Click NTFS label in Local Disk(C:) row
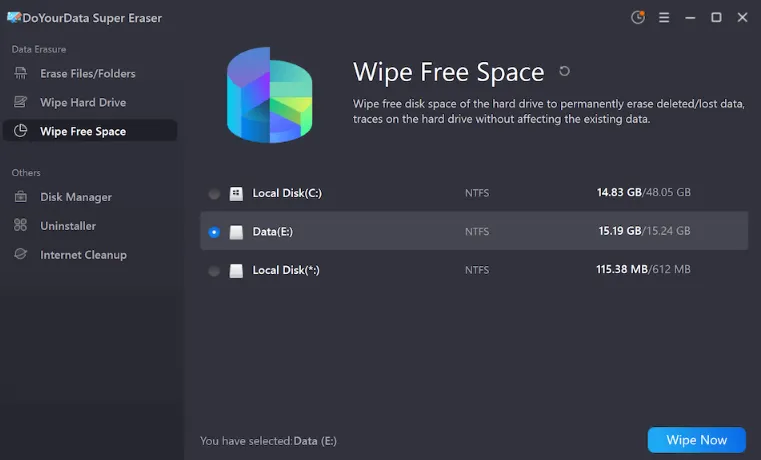761x460 pixels. pyautogui.click(x=477, y=193)
